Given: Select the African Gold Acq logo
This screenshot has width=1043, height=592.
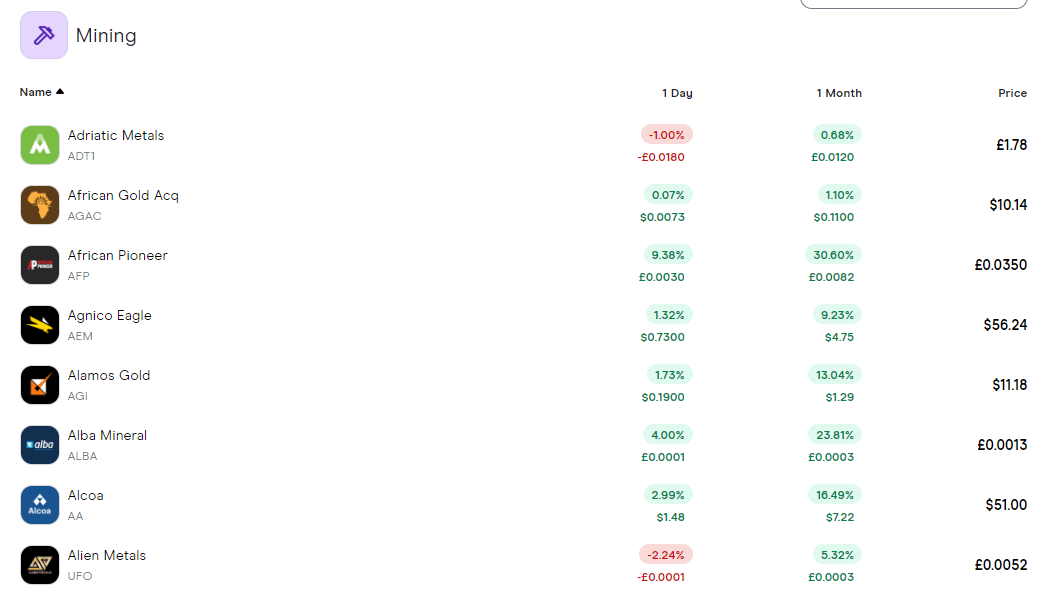Looking at the screenshot, I should (40, 205).
